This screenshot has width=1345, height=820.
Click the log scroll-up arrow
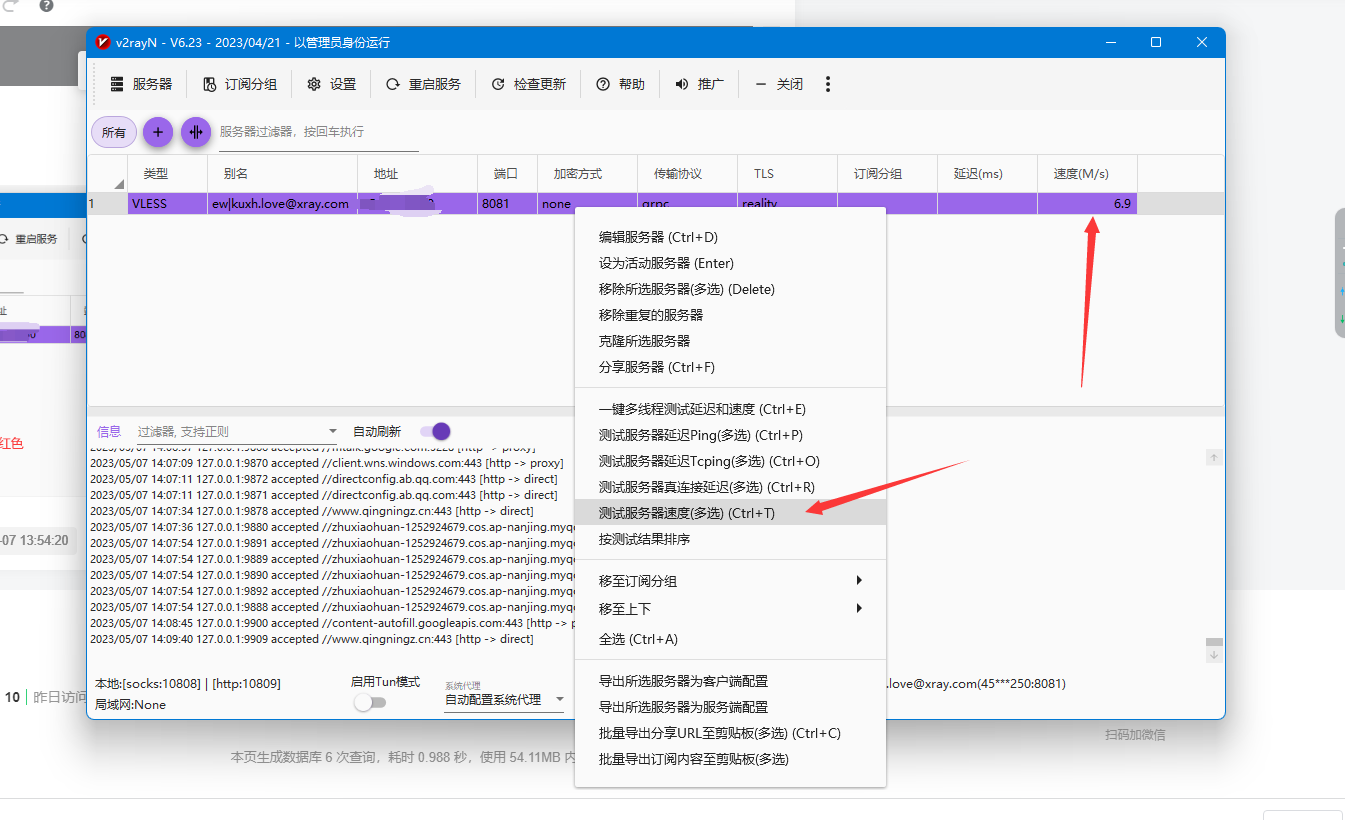(1214, 457)
